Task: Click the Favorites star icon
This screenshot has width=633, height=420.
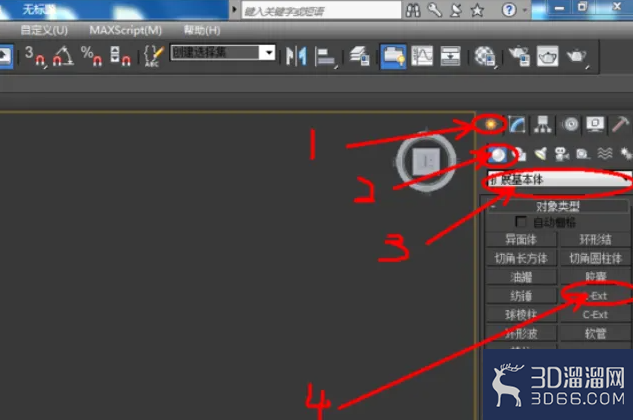Action: pos(477,10)
